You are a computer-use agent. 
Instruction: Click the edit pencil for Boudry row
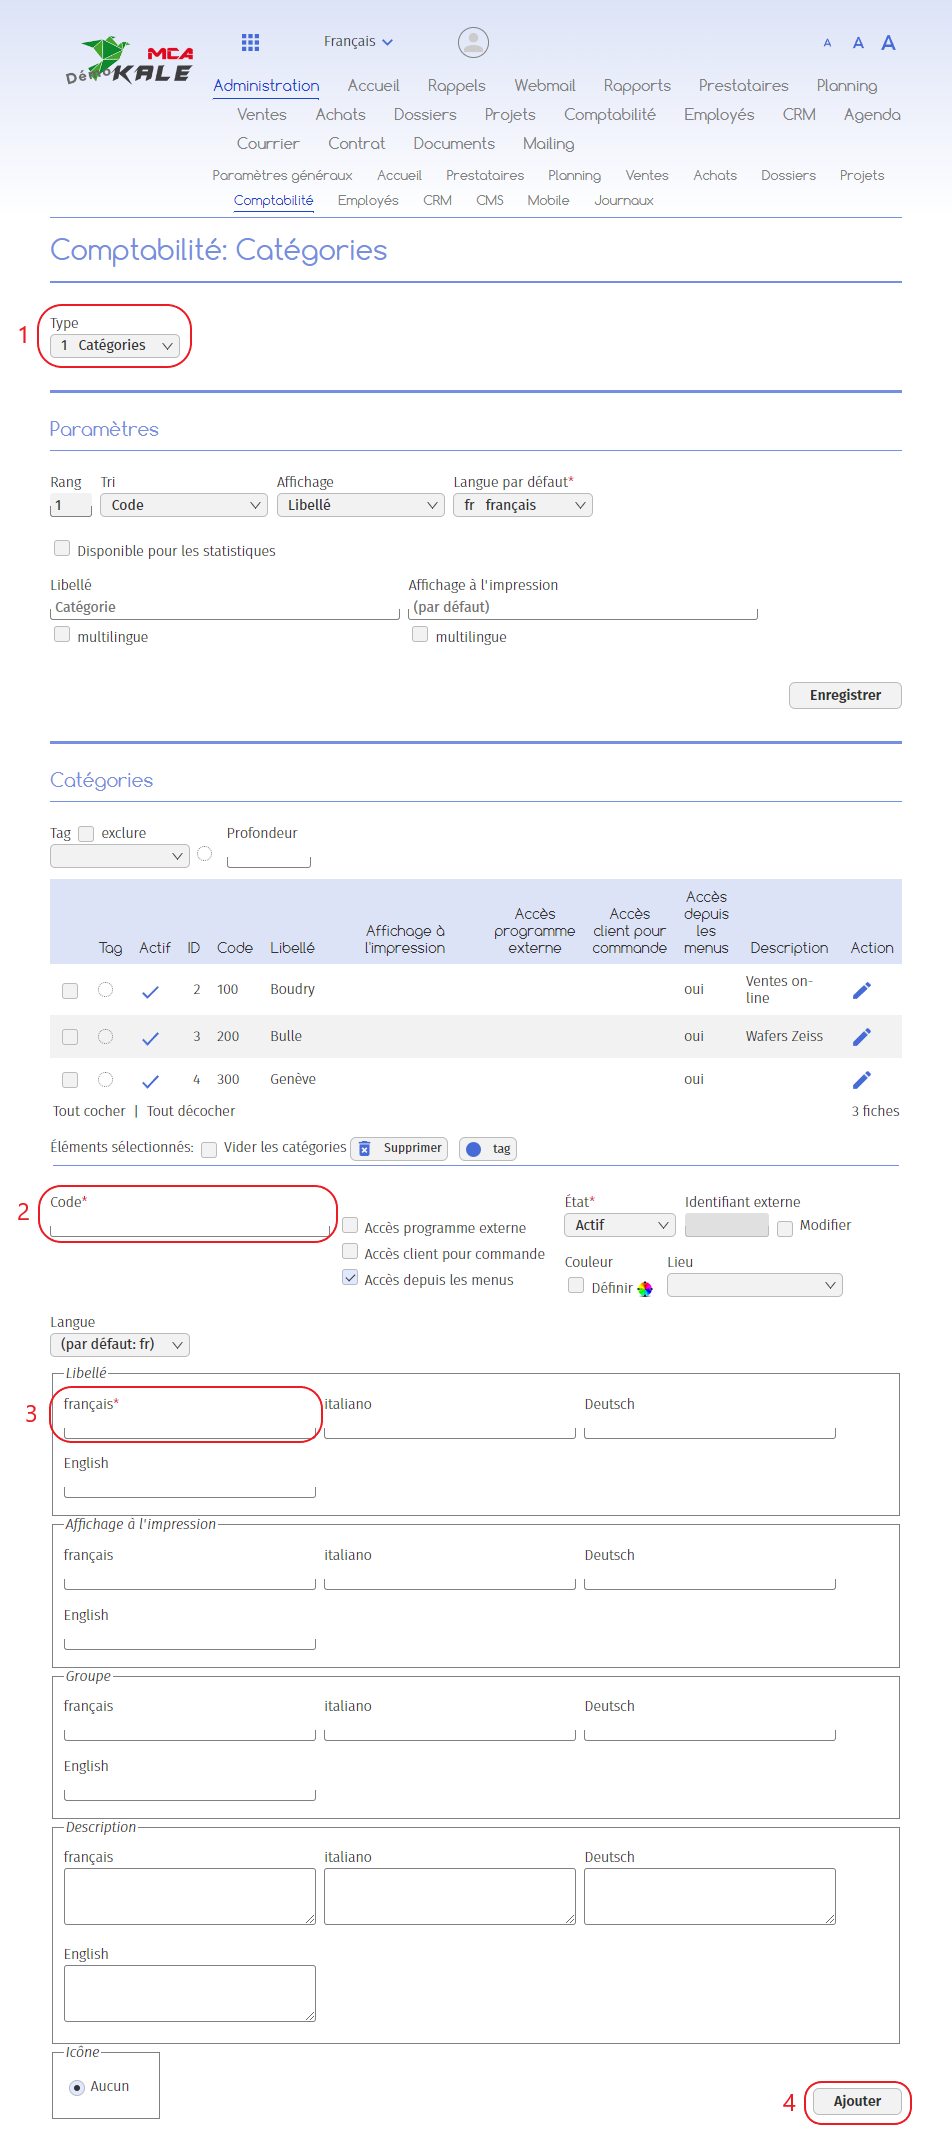point(861,990)
